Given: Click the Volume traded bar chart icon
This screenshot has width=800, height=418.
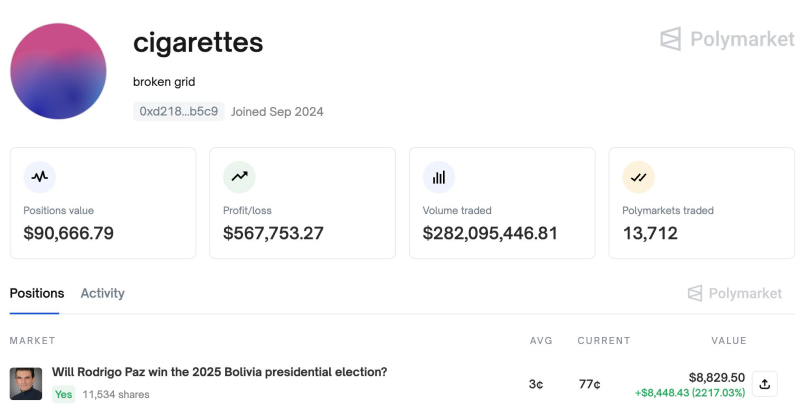Looking at the screenshot, I should coord(439,177).
